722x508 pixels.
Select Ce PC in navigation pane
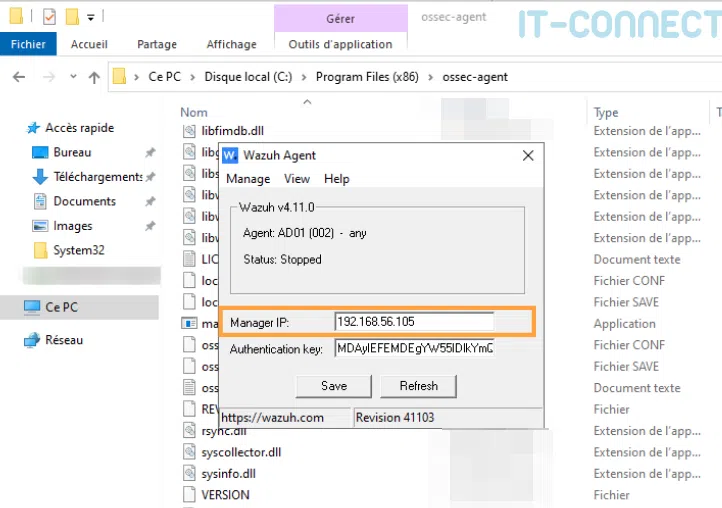(x=61, y=307)
